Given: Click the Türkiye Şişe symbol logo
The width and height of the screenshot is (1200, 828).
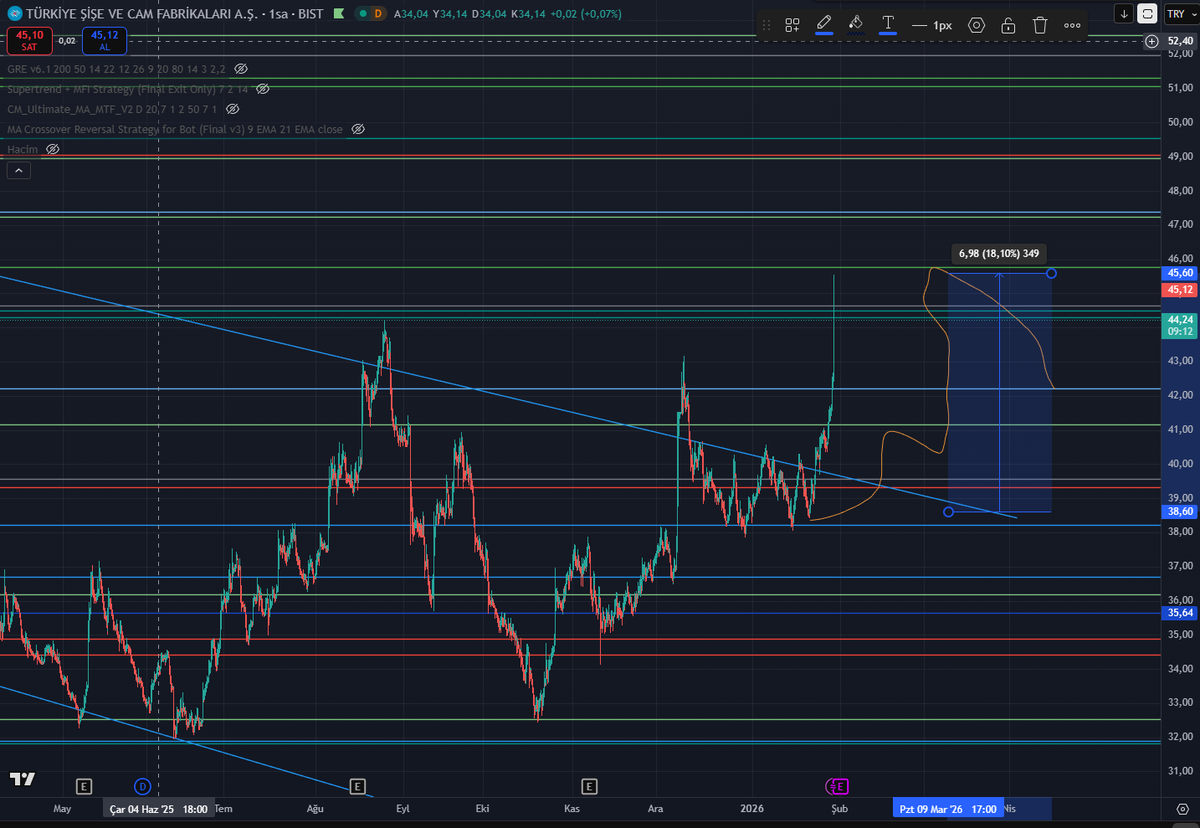Looking at the screenshot, I should pyautogui.click(x=13, y=14).
